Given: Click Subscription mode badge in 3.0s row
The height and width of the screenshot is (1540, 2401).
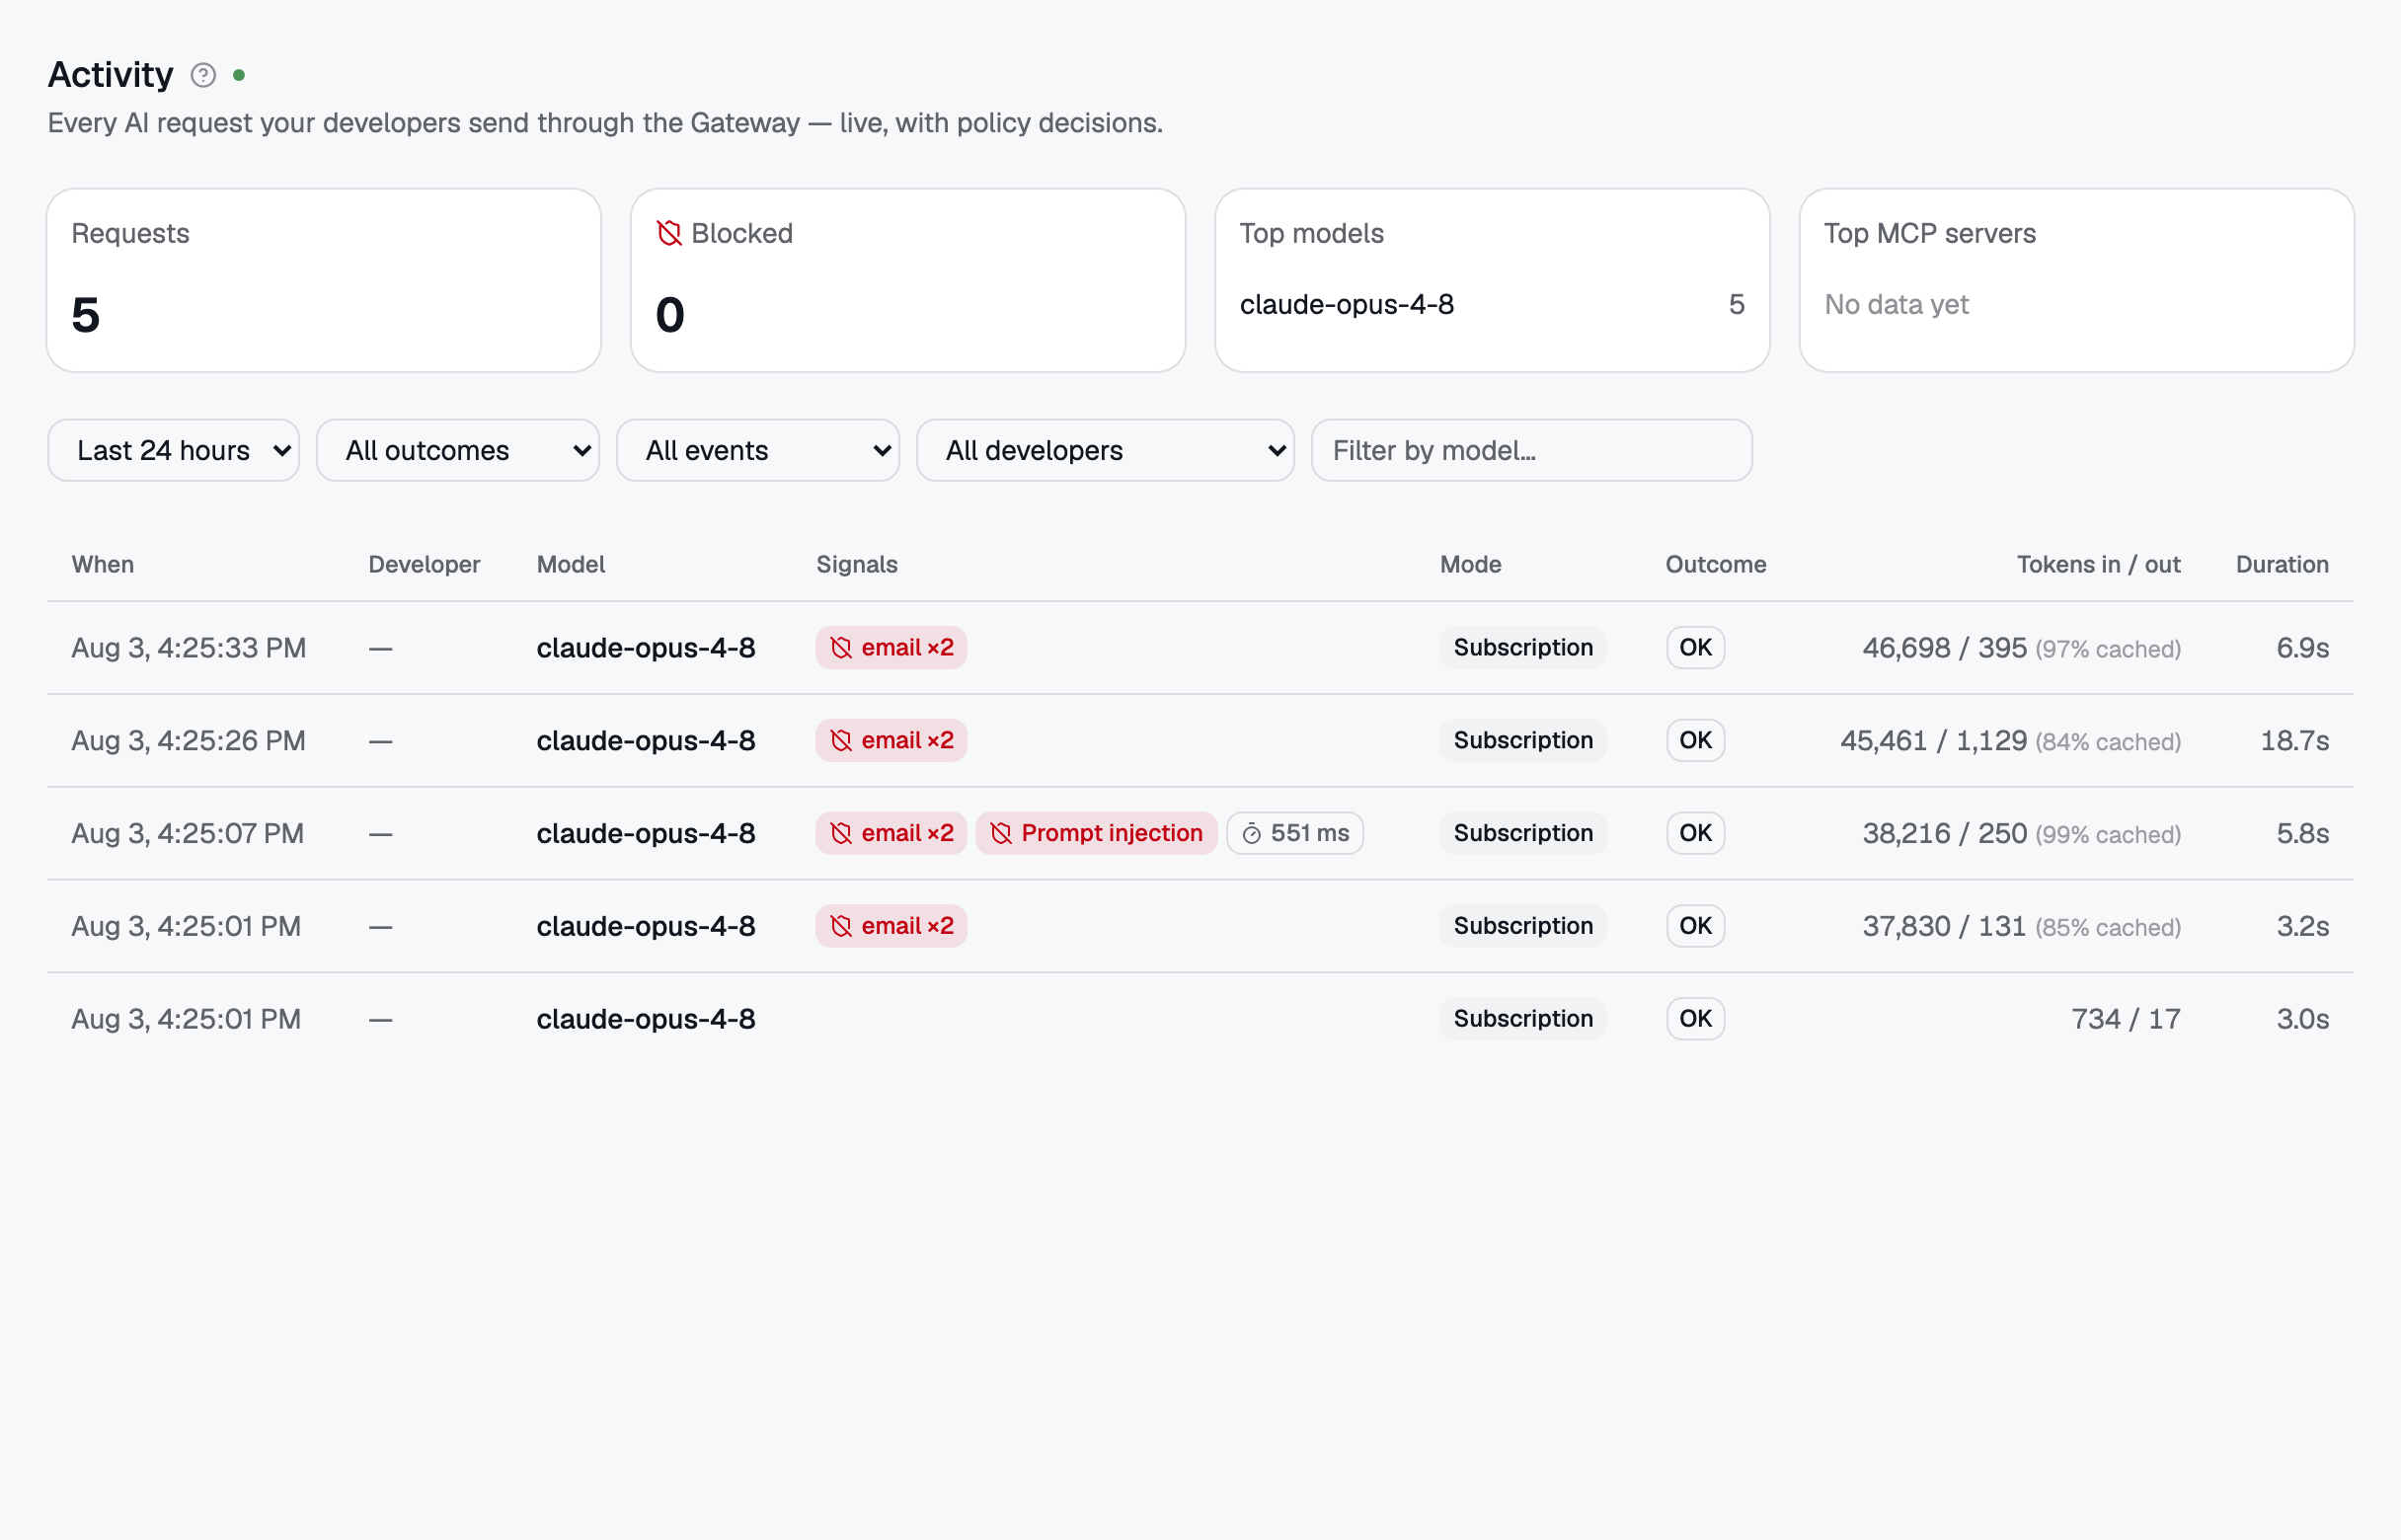Looking at the screenshot, I should [x=1524, y=1020].
